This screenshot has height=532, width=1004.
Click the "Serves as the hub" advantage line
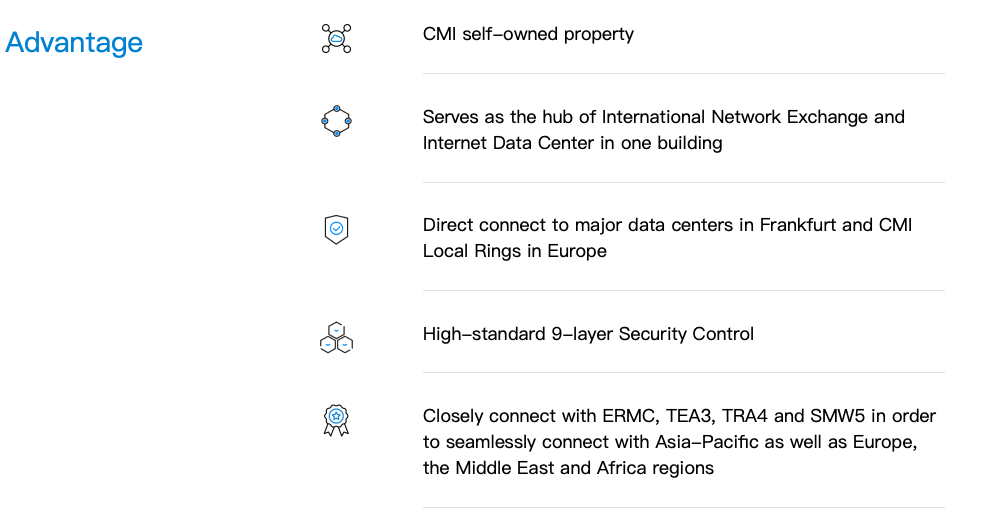tap(663, 130)
